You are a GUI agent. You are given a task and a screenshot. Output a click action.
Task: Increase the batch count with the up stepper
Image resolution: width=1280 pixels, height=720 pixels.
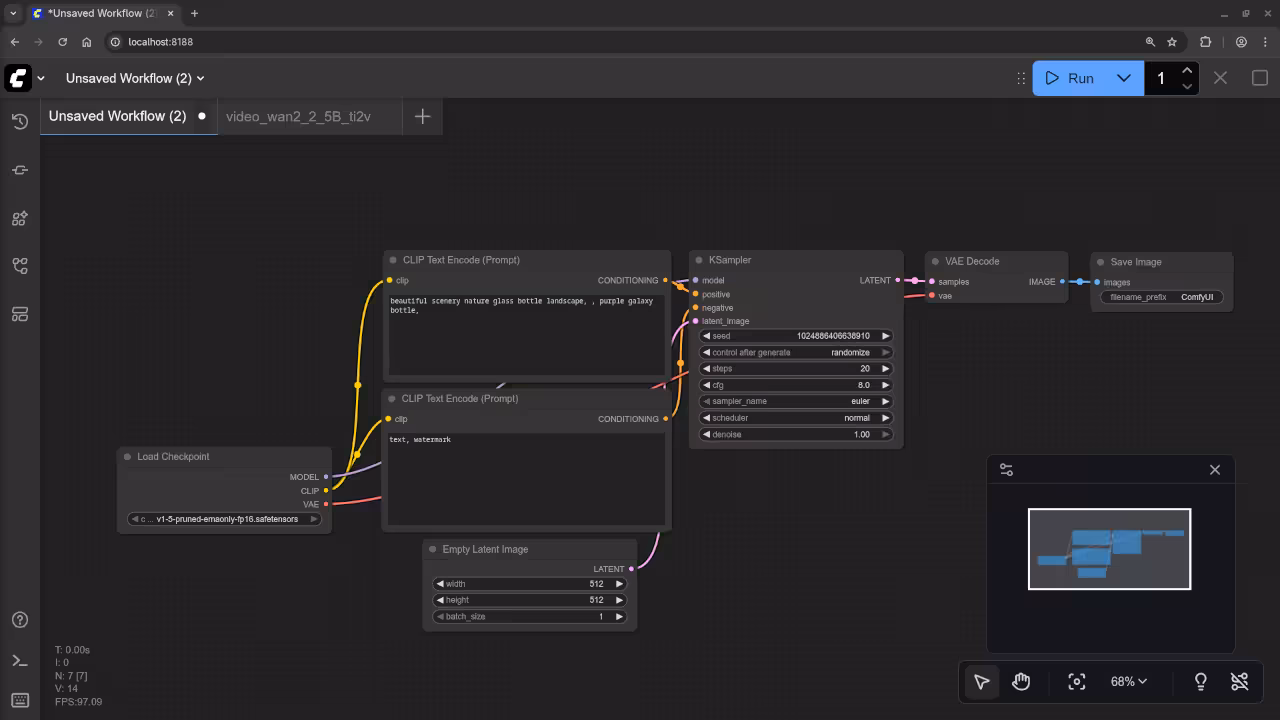click(1187, 70)
